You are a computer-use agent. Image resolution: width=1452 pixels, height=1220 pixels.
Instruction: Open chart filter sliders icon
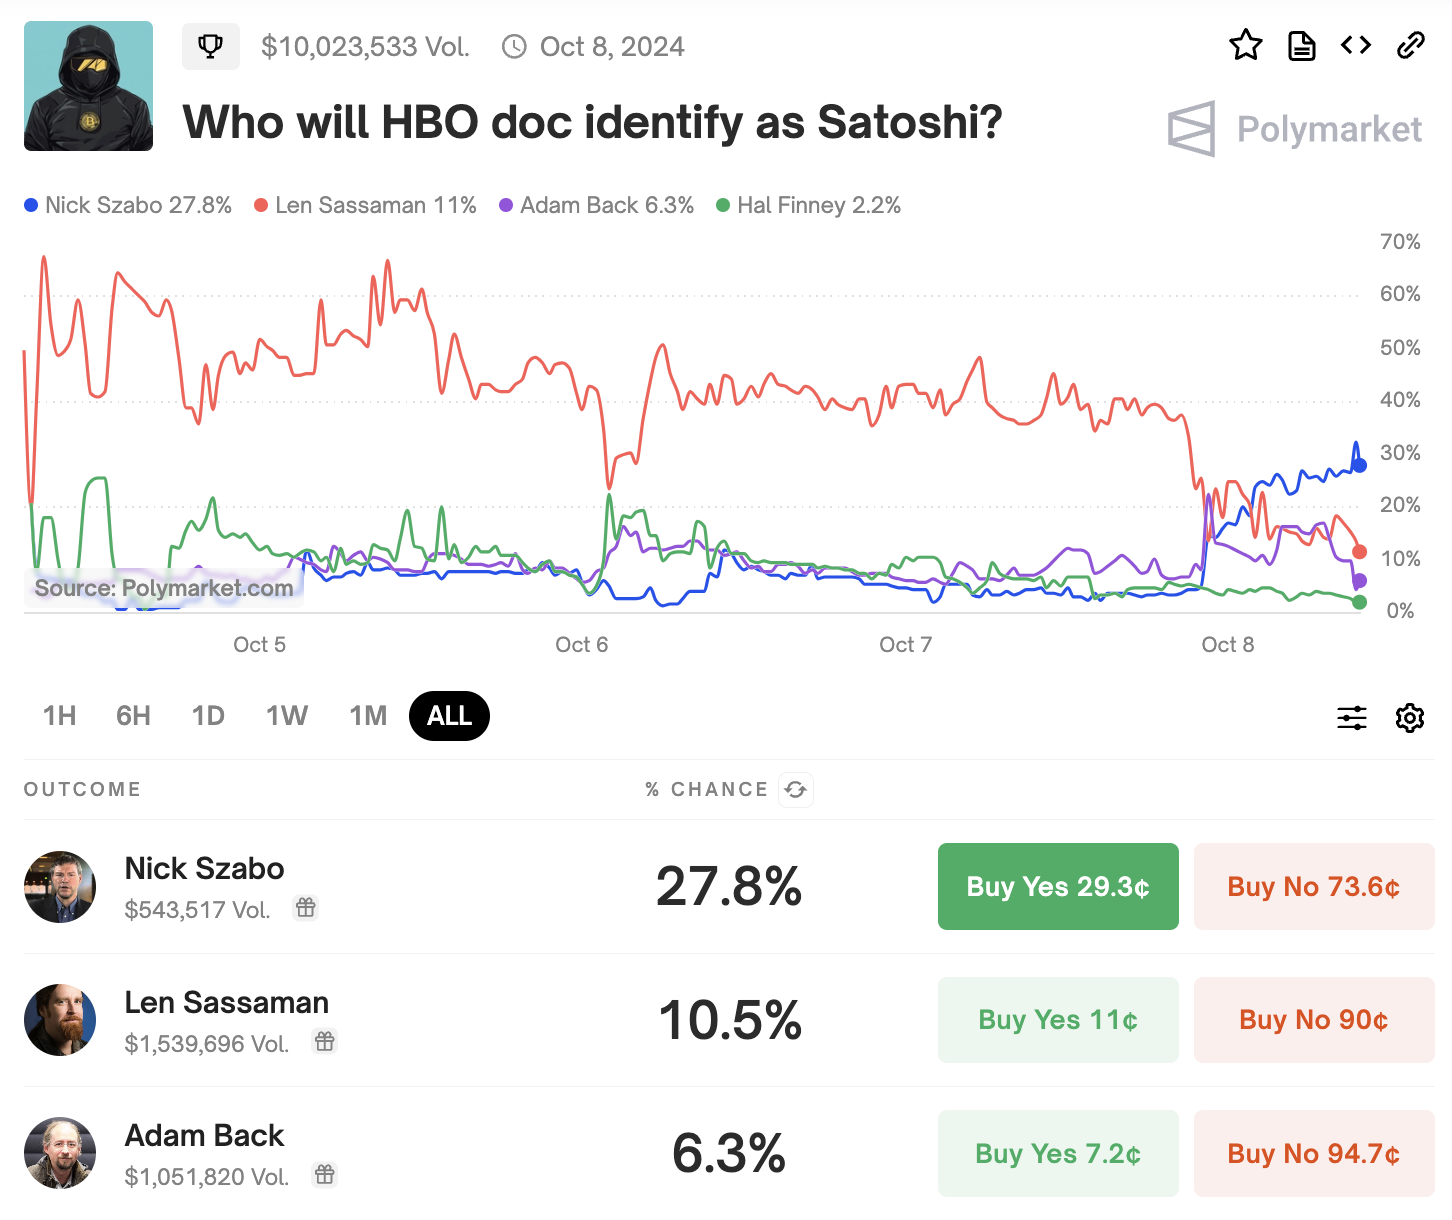coord(1352,717)
